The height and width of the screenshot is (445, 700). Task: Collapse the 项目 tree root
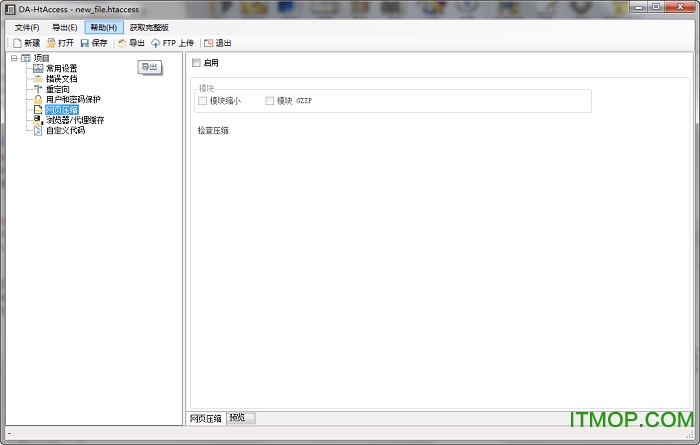click(x=14, y=58)
